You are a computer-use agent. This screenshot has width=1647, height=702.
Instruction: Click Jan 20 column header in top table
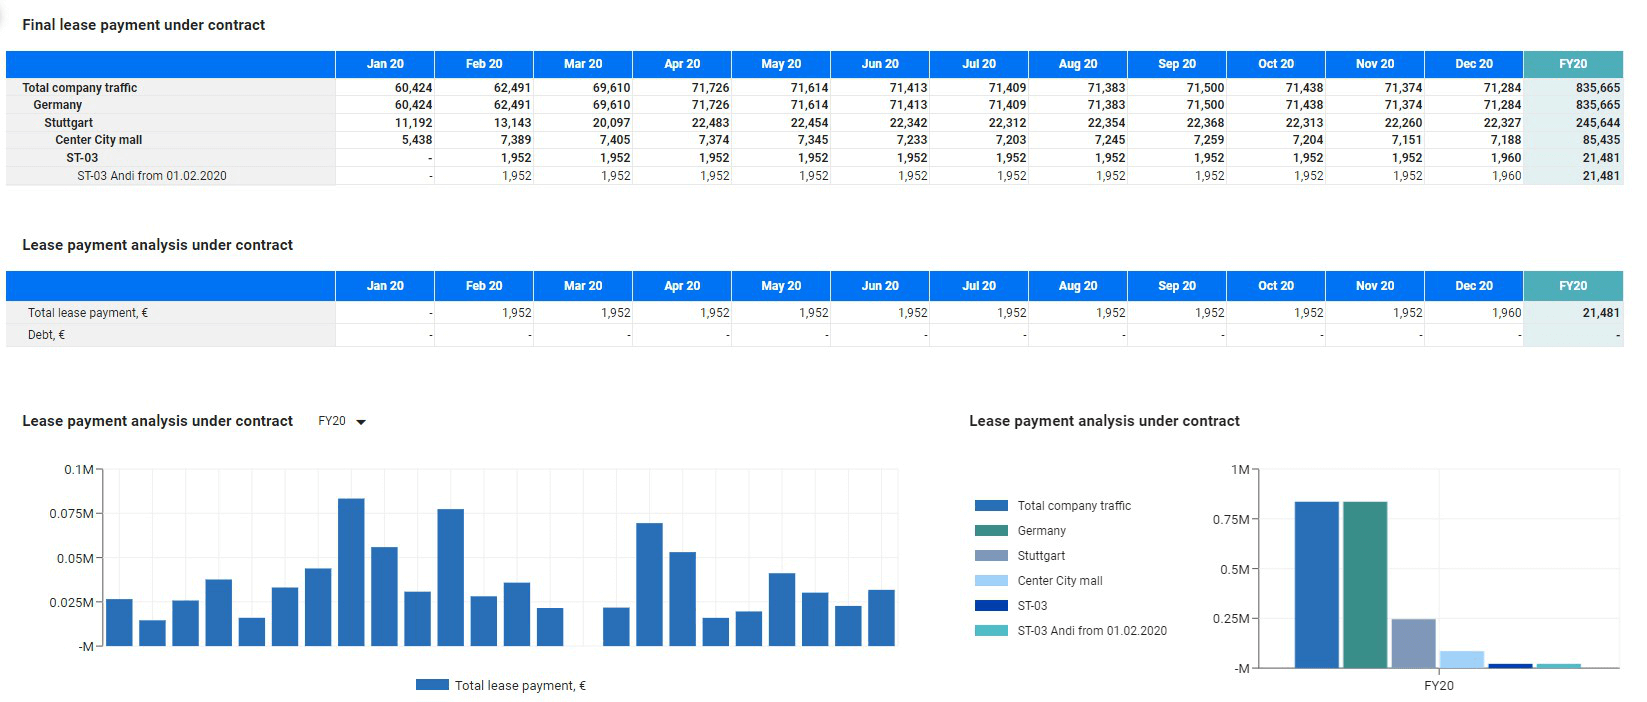click(385, 64)
